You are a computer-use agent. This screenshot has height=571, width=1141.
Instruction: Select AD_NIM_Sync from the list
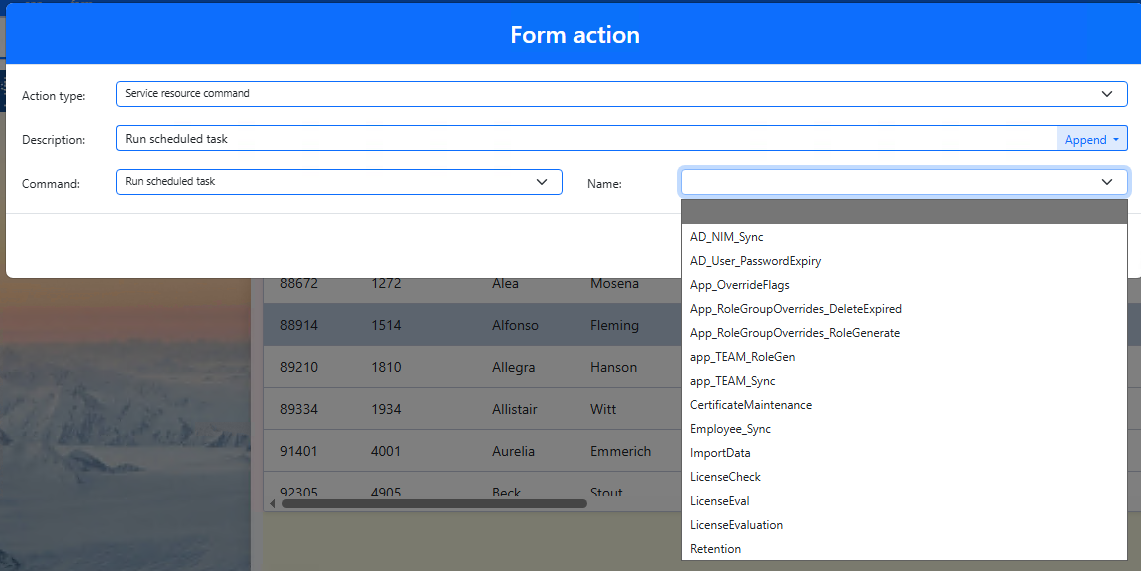tap(904, 236)
